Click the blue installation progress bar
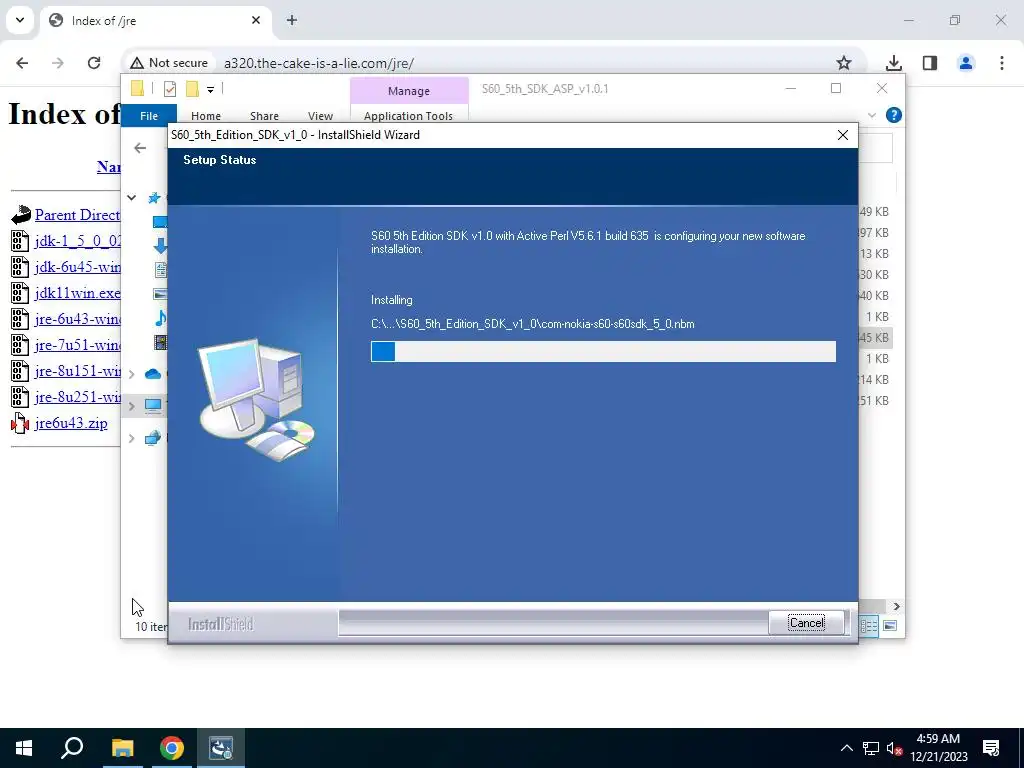The width and height of the screenshot is (1024, 768). pyautogui.click(x=603, y=351)
